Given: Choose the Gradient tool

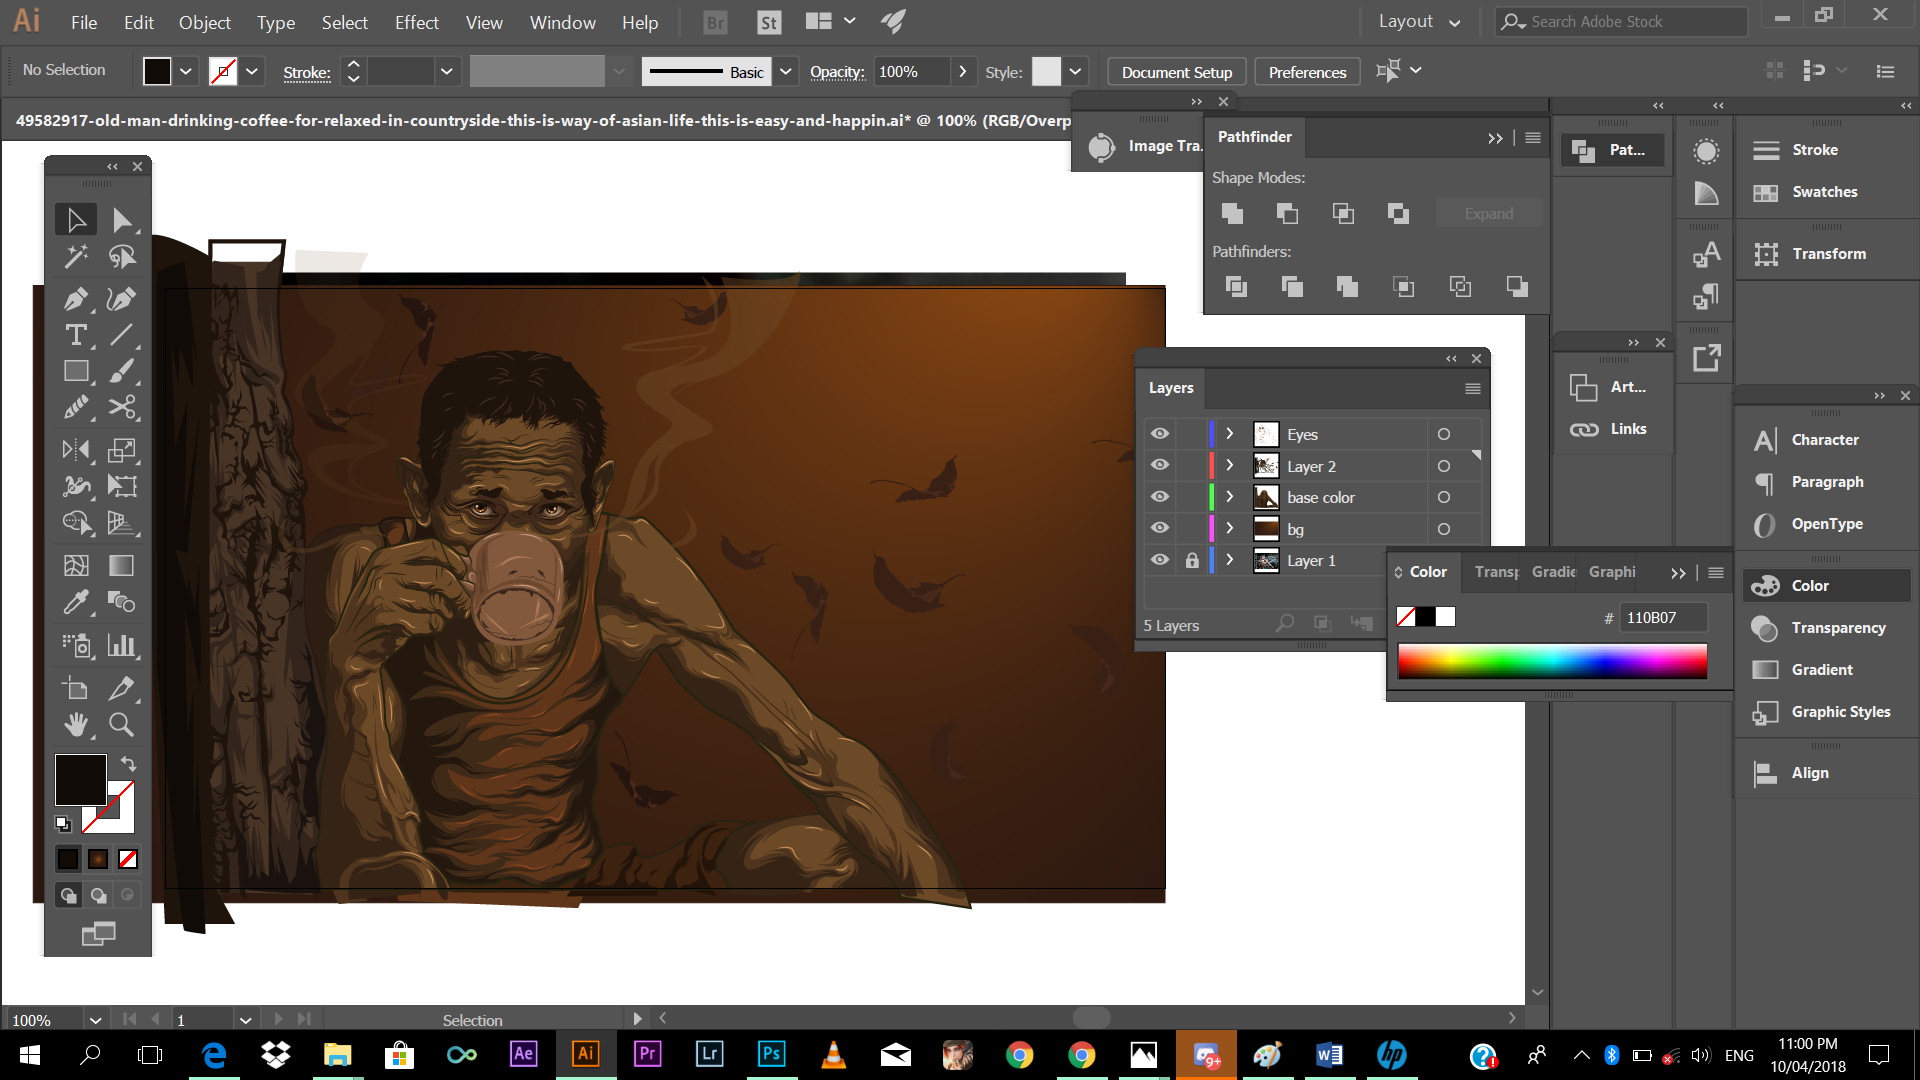Looking at the screenshot, I should point(121,566).
